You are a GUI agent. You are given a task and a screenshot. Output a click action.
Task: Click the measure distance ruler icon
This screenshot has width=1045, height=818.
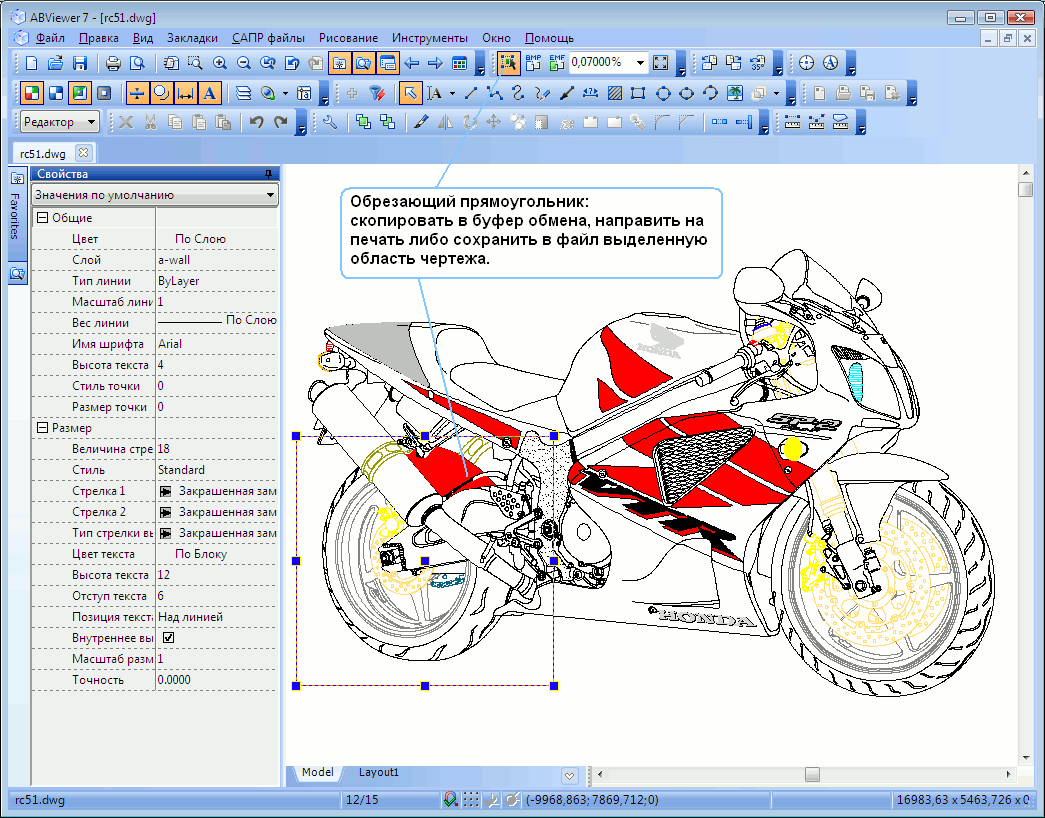tap(792, 122)
